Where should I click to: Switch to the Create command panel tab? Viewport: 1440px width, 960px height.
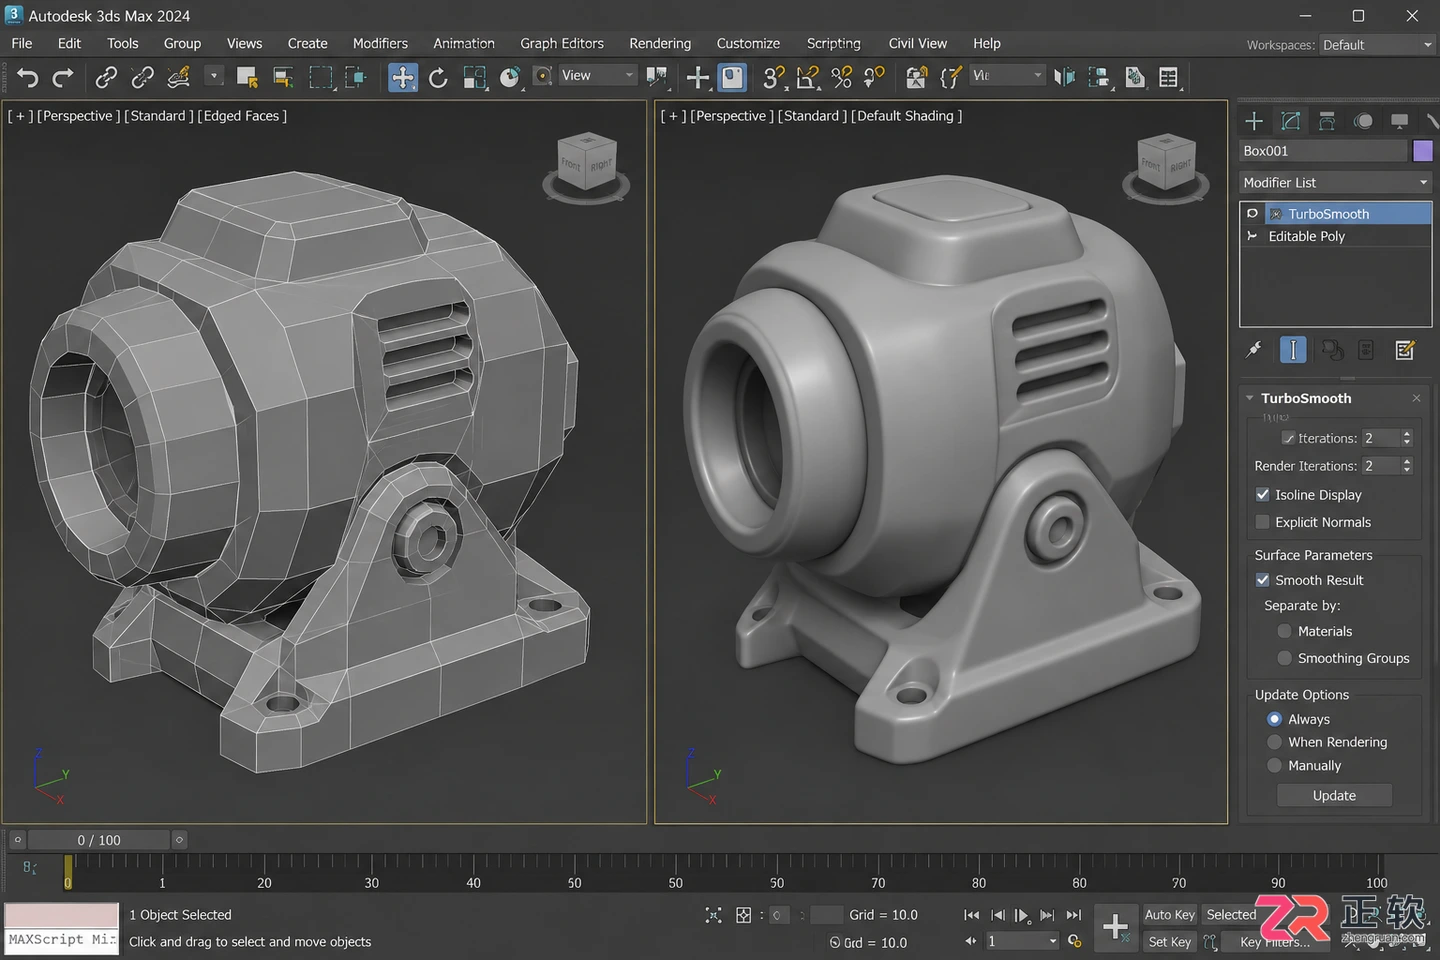coord(1254,121)
